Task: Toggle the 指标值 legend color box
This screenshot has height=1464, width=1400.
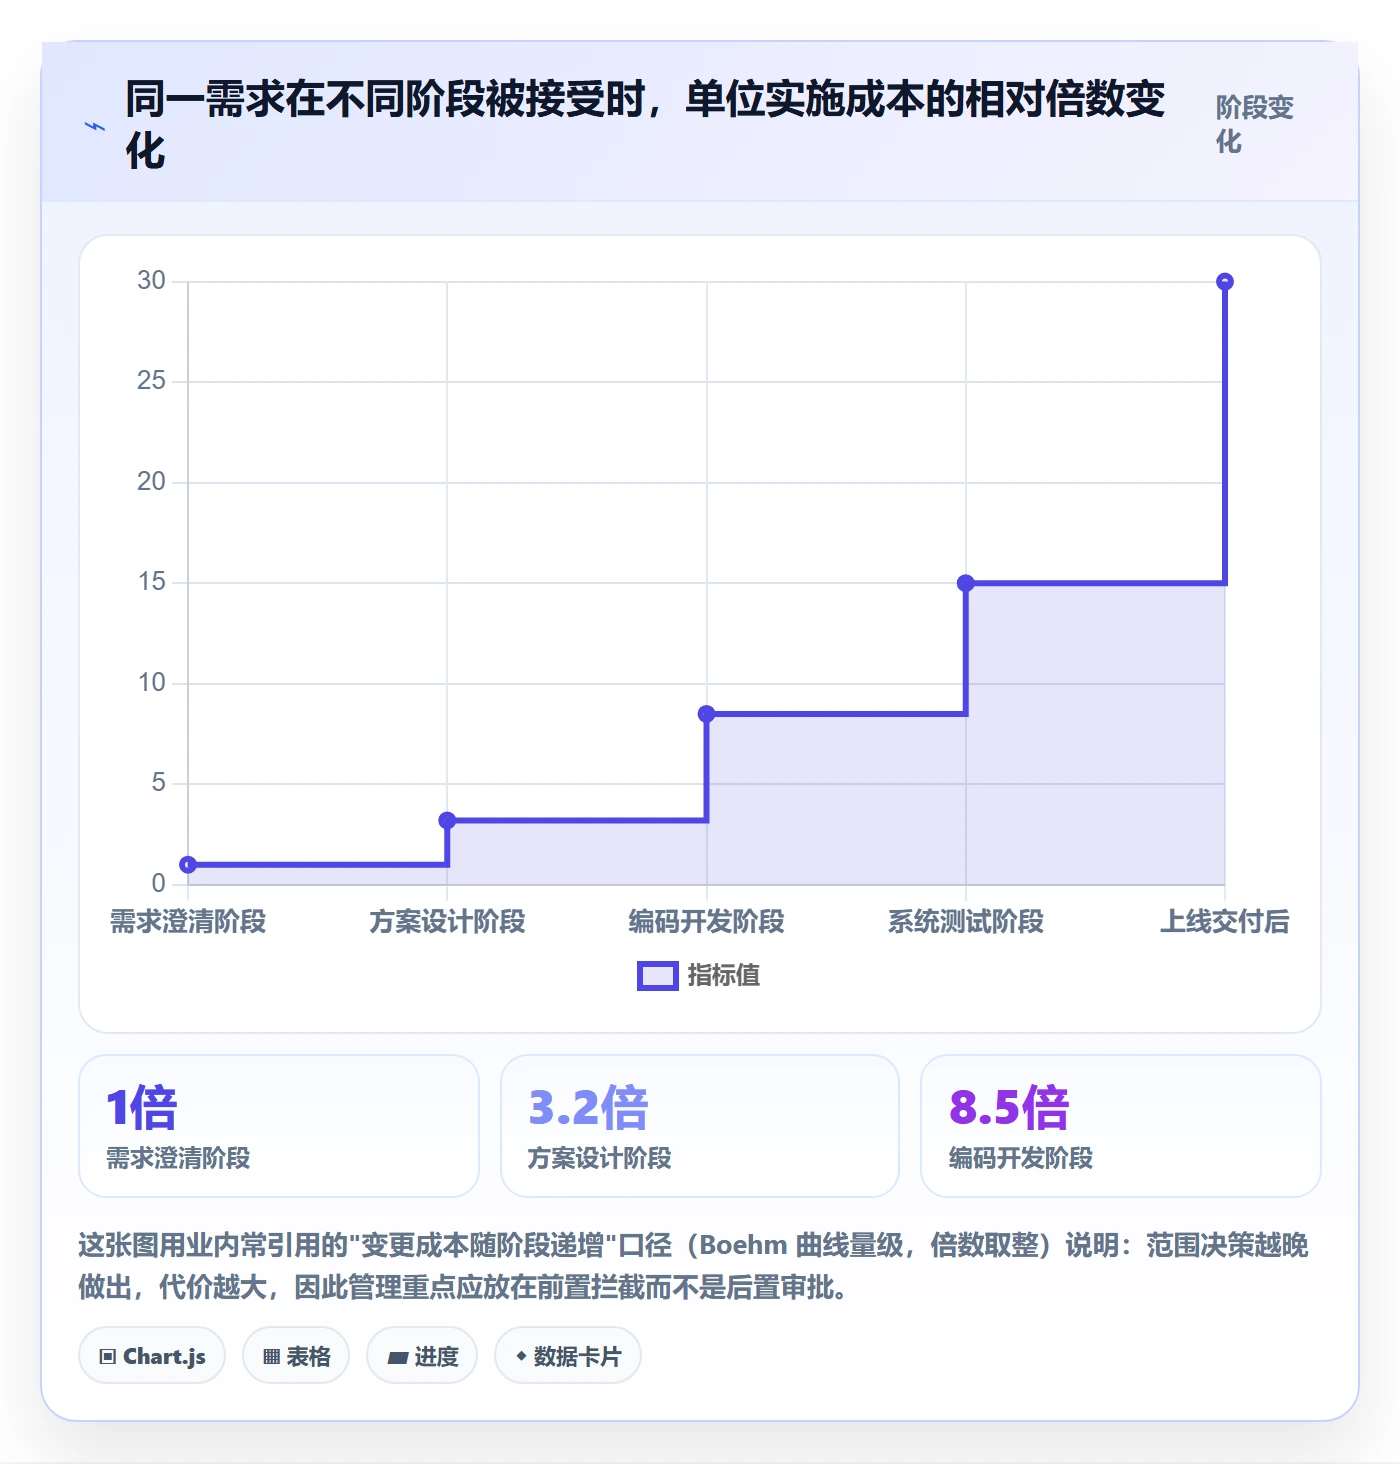Action: click(658, 976)
